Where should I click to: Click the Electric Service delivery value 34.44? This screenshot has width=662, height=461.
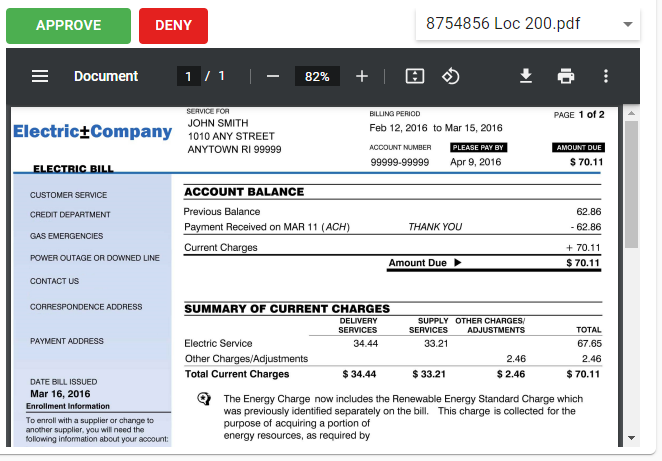click(x=366, y=344)
